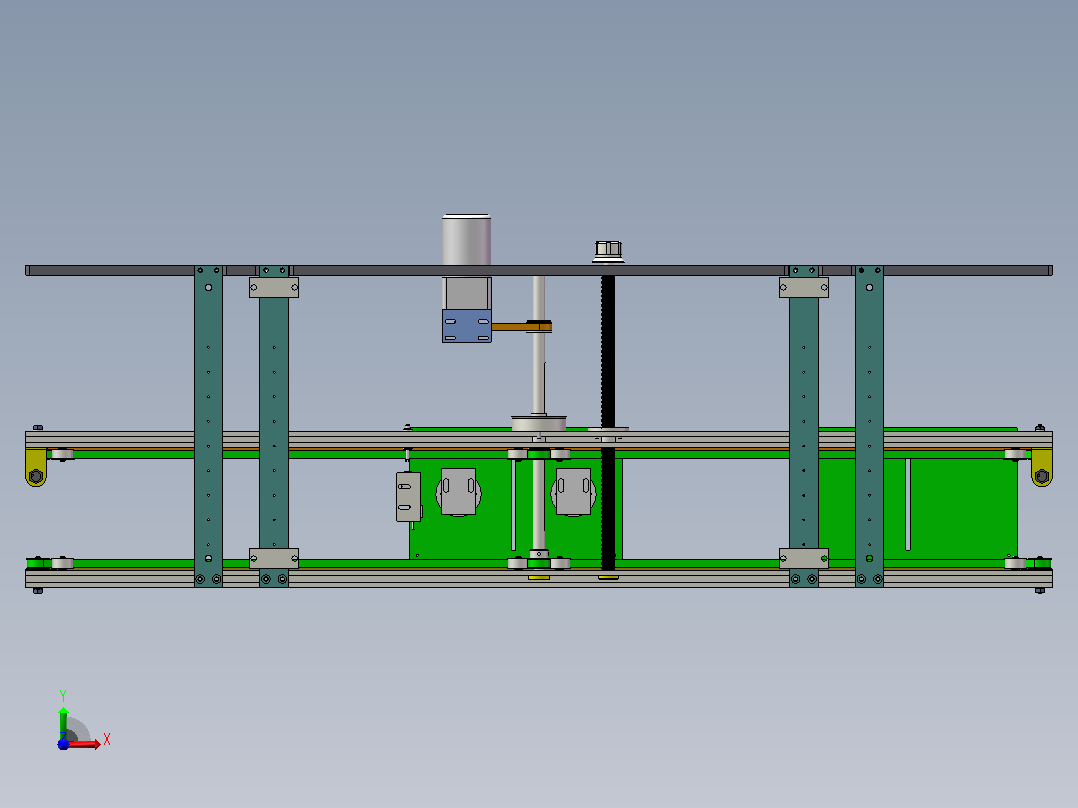The width and height of the screenshot is (1078, 808).
Task: Click the red X axis arrow of triad
Action: (87, 744)
